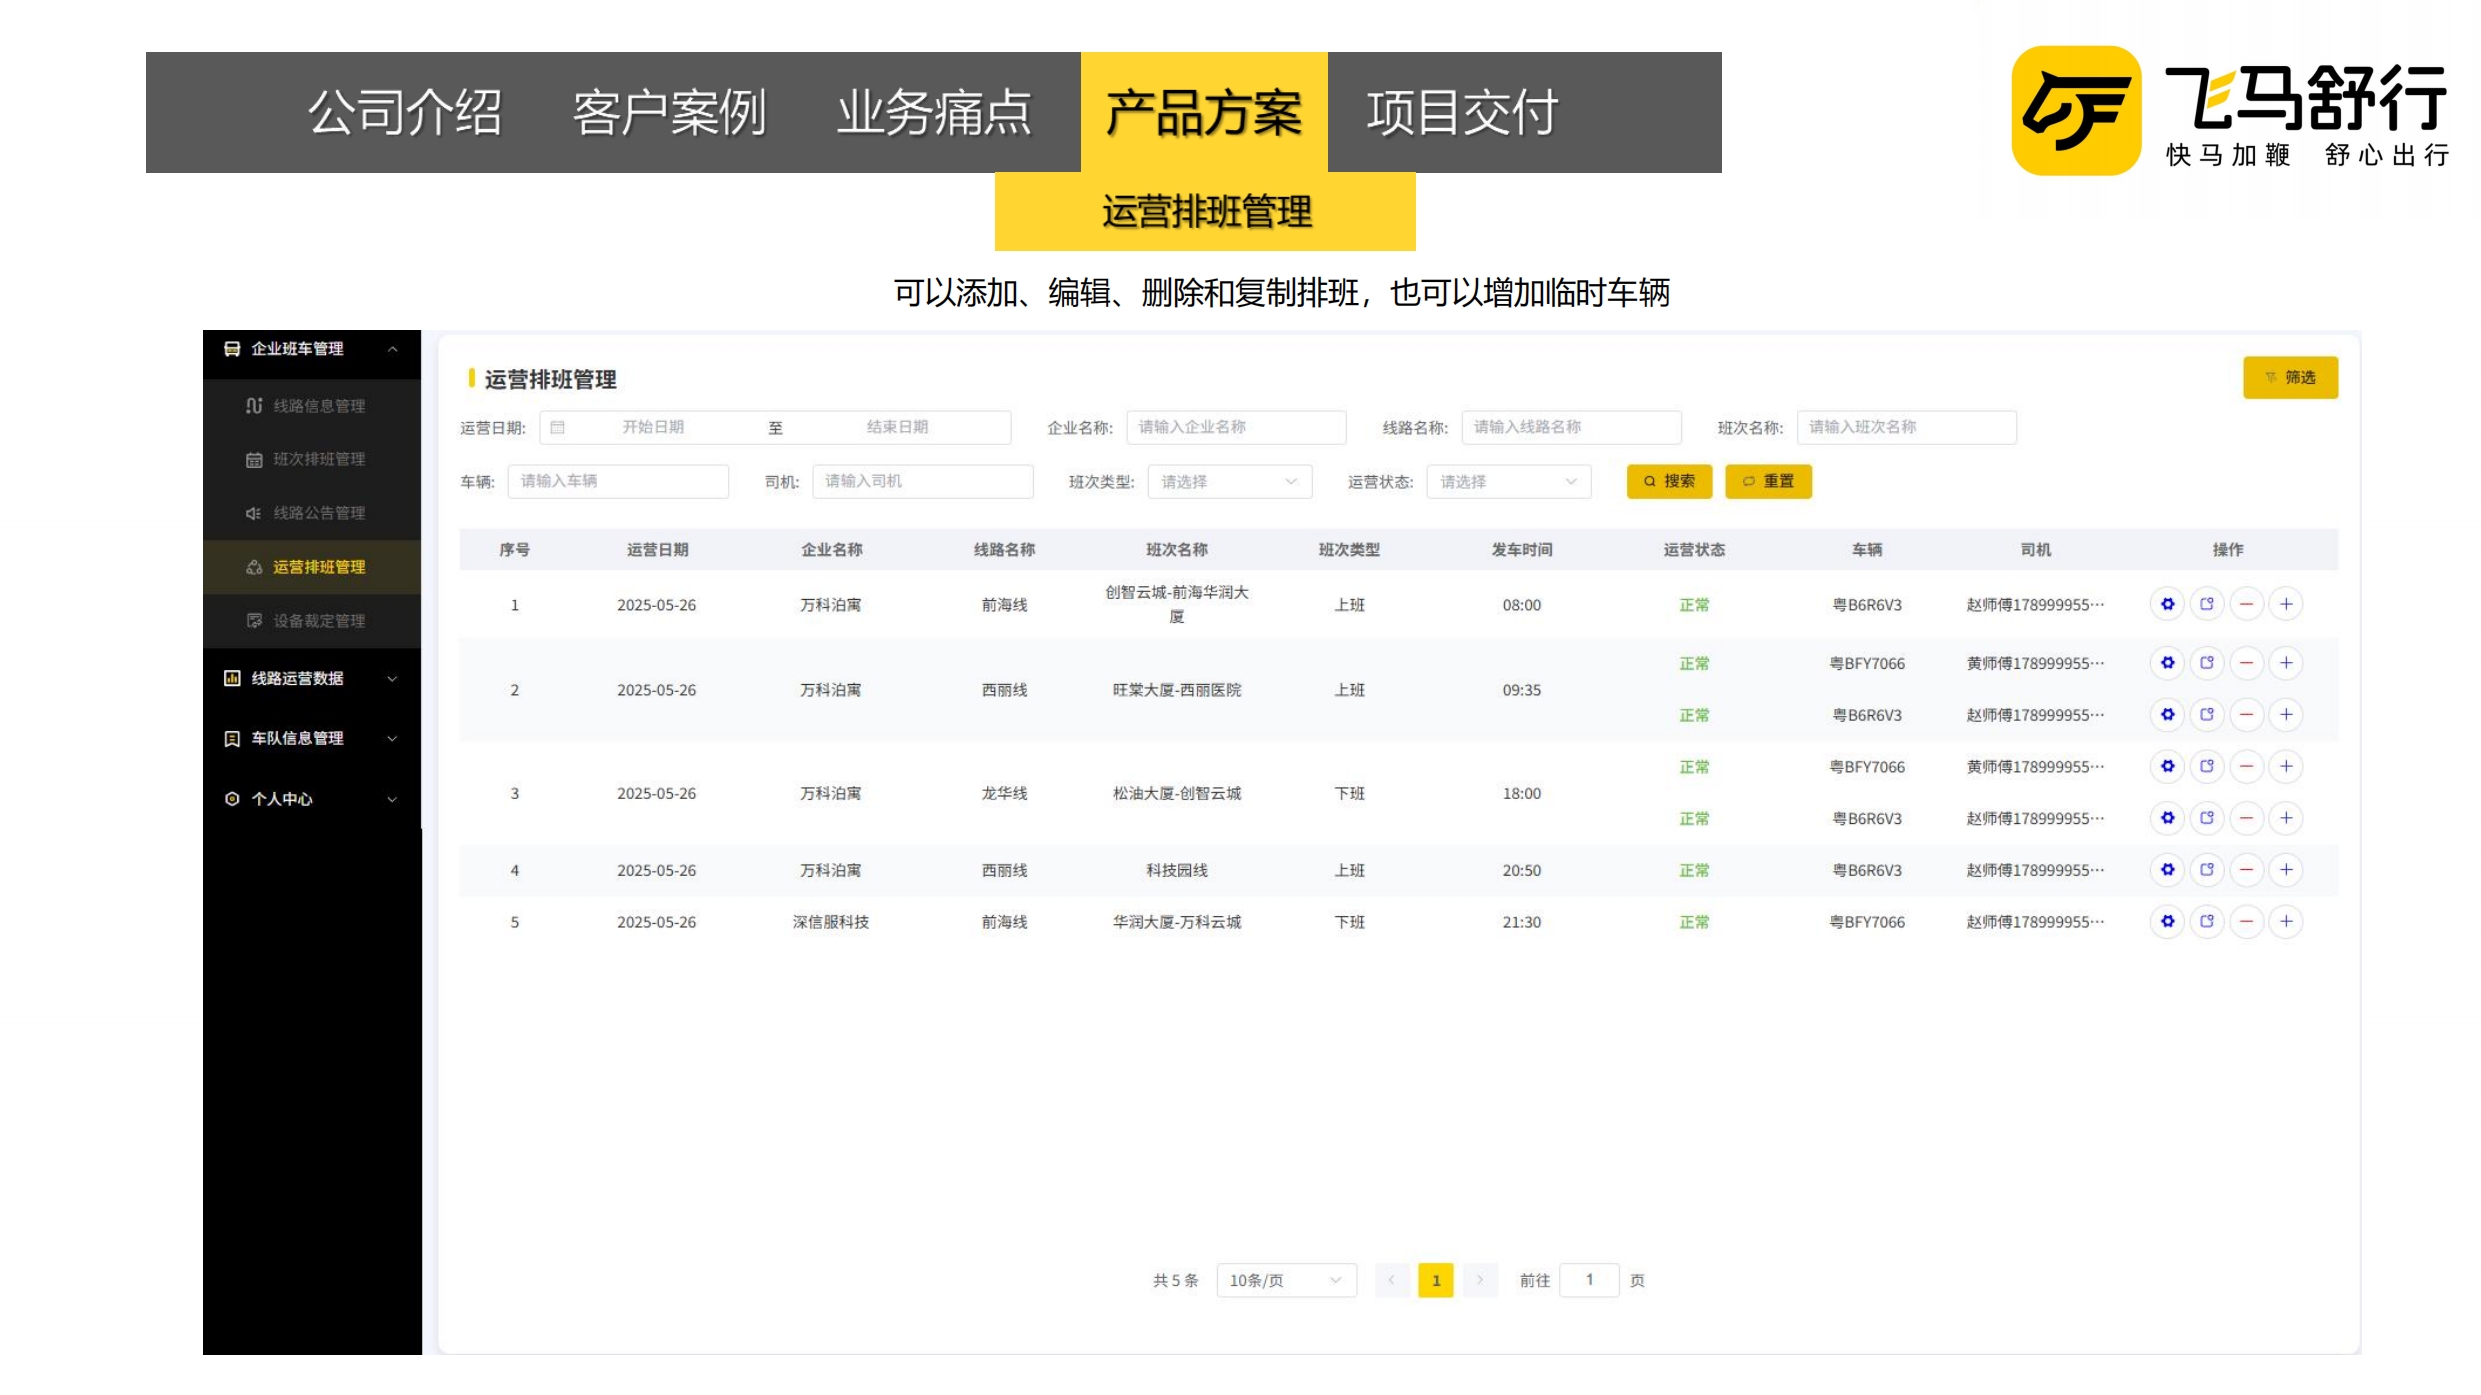Copy the 09:35 黄师傅 粤BFY7066 entry
The image size is (2481, 1395).
(x=2207, y=663)
